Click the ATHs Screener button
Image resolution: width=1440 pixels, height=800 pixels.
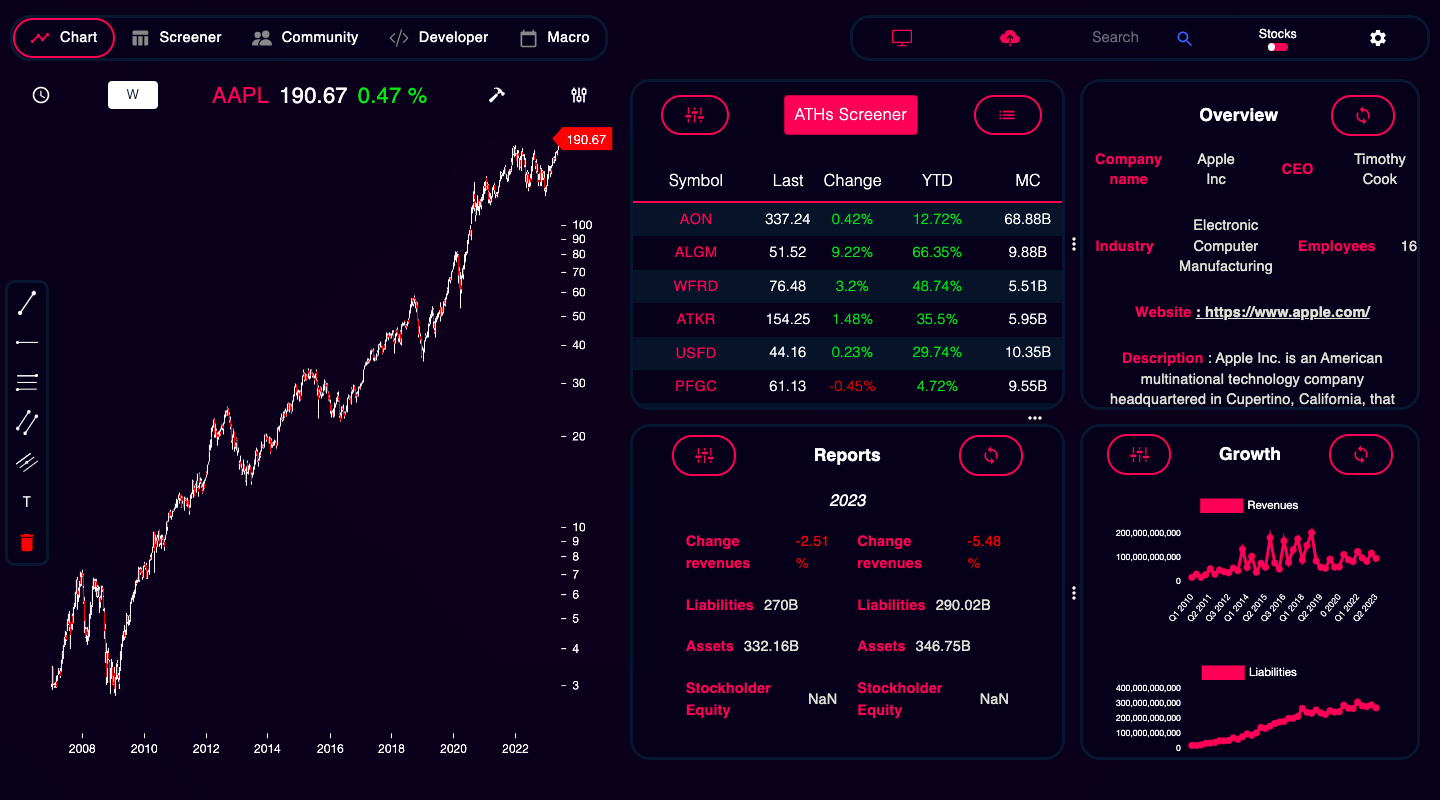tap(850, 115)
